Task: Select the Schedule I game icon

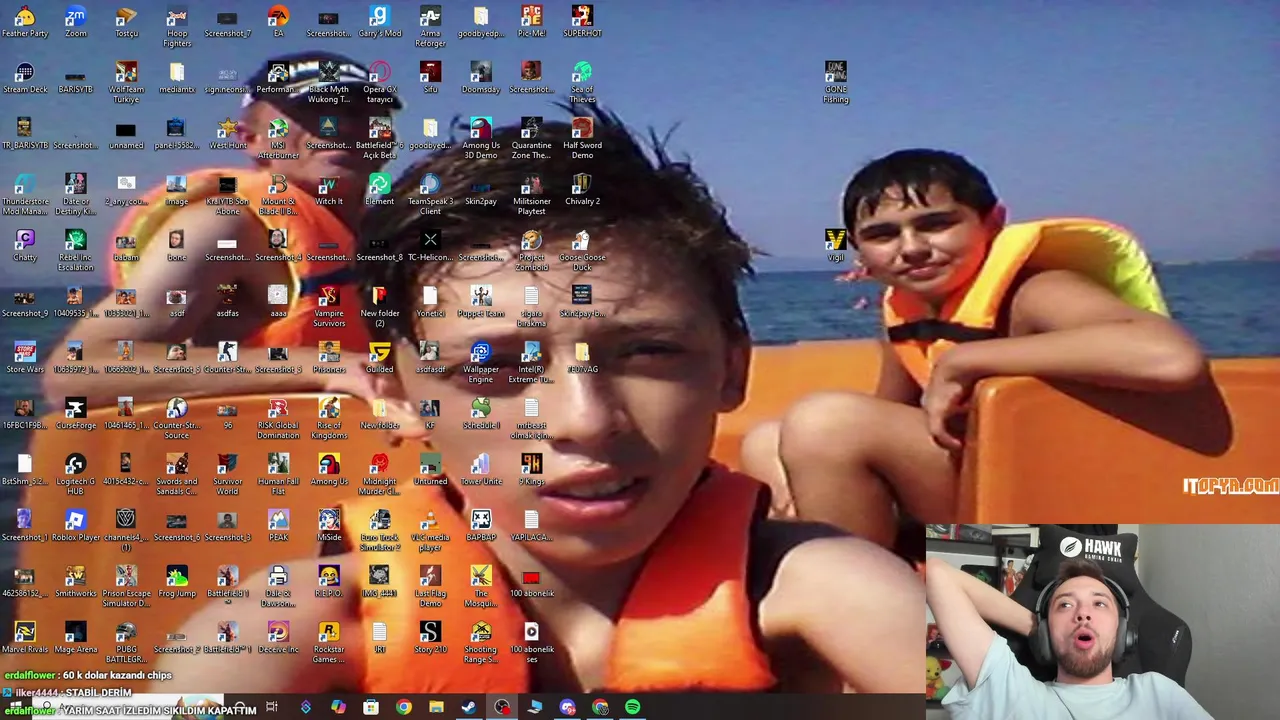Action: tap(481, 414)
